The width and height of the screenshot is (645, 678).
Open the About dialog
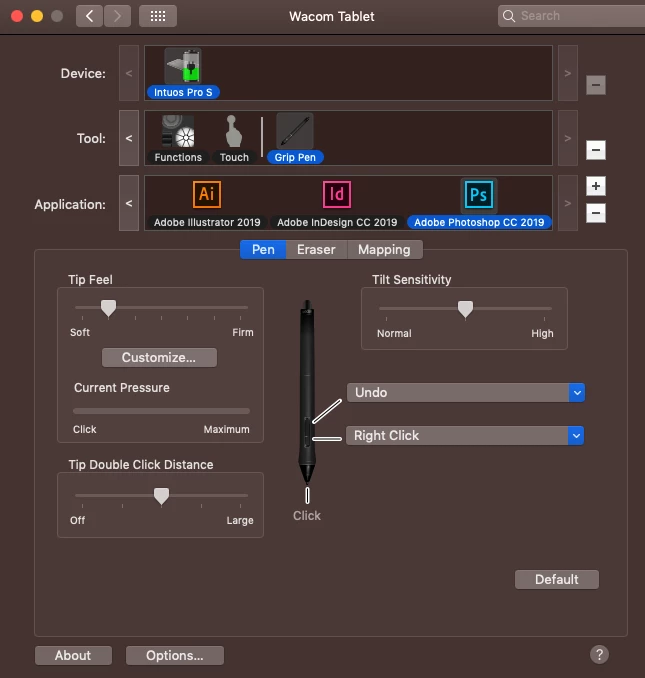click(73, 656)
